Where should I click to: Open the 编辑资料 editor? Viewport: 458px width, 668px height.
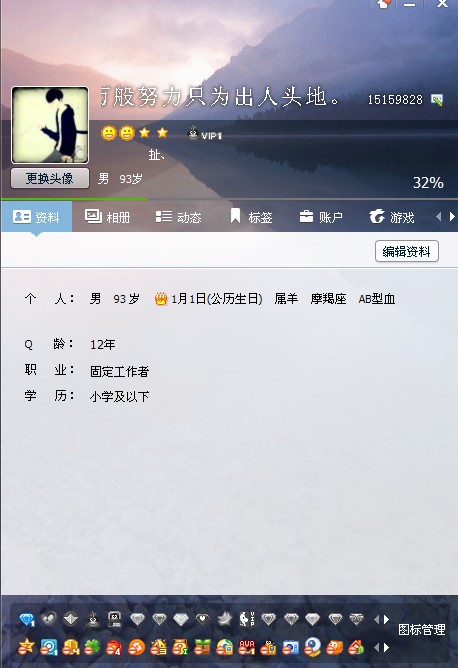tap(406, 251)
